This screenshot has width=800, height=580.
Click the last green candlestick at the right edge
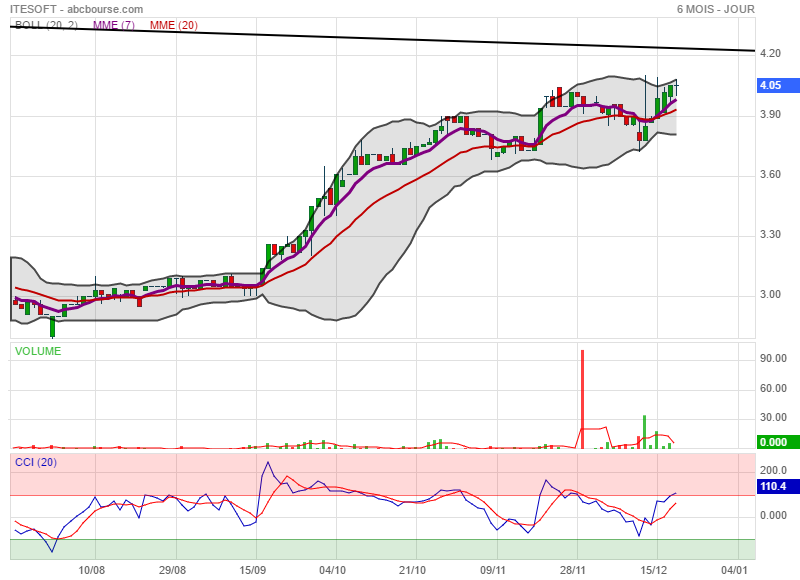670,91
